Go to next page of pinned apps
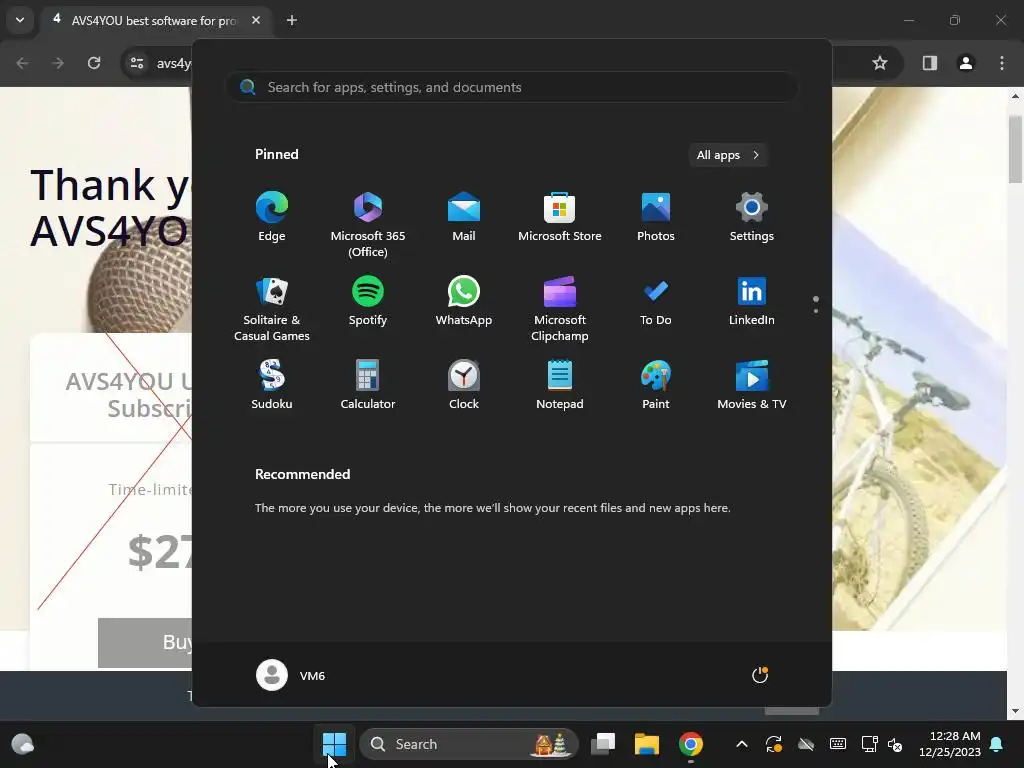 [x=816, y=310]
